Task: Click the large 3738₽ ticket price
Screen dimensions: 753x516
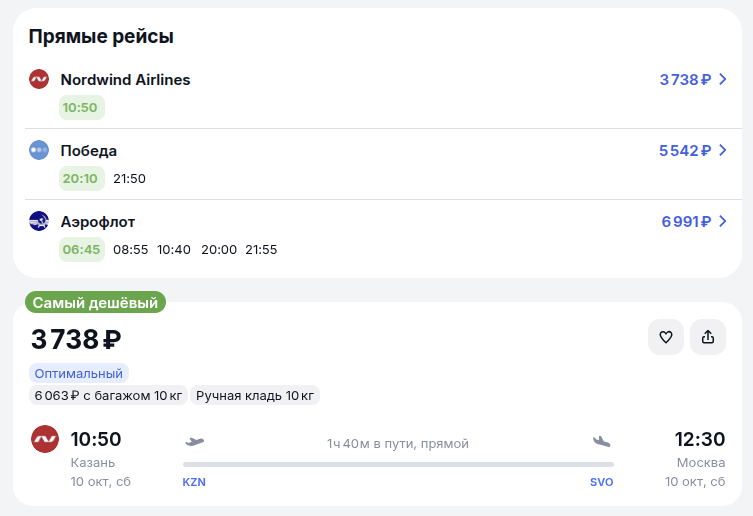Action: pos(76,339)
